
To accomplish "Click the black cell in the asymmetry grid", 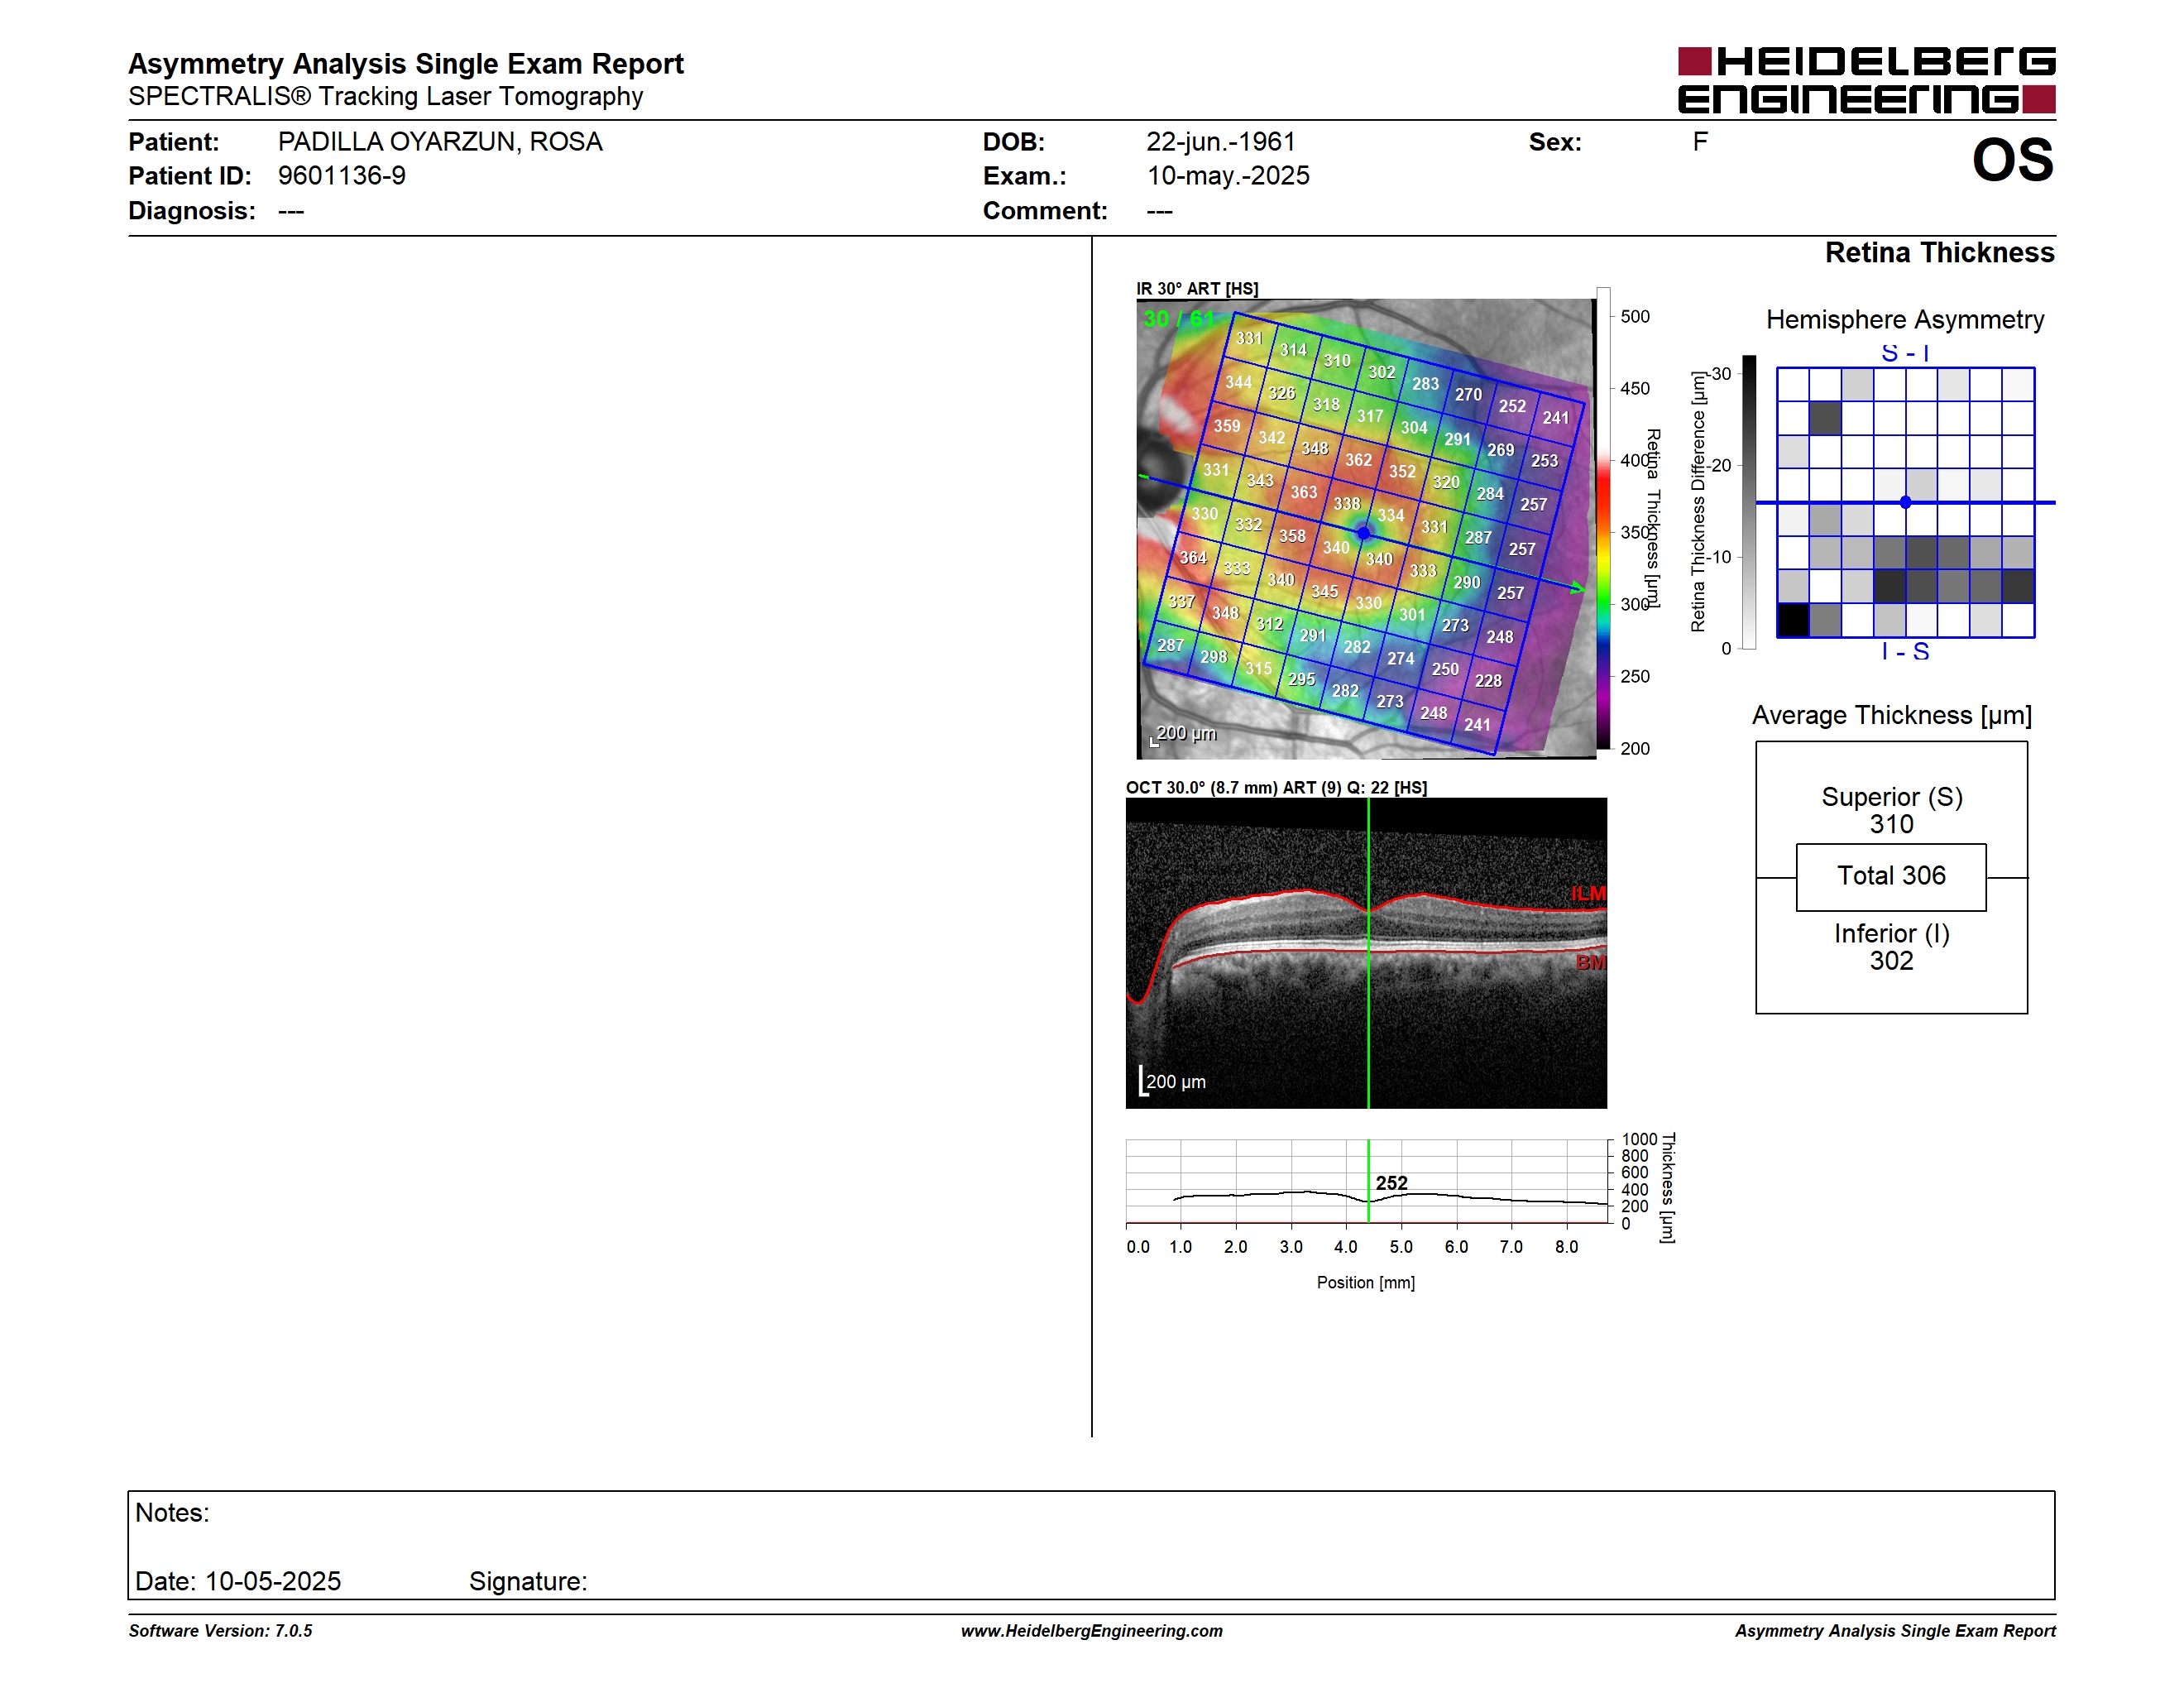I will point(1793,620).
